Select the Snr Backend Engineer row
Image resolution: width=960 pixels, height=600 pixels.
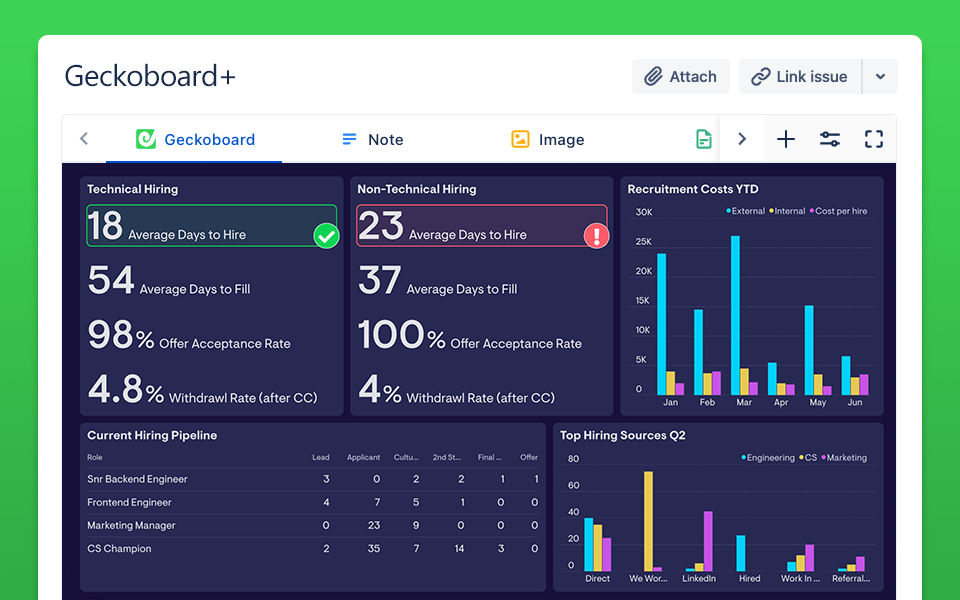pyautogui.click(x=312, y=479)
